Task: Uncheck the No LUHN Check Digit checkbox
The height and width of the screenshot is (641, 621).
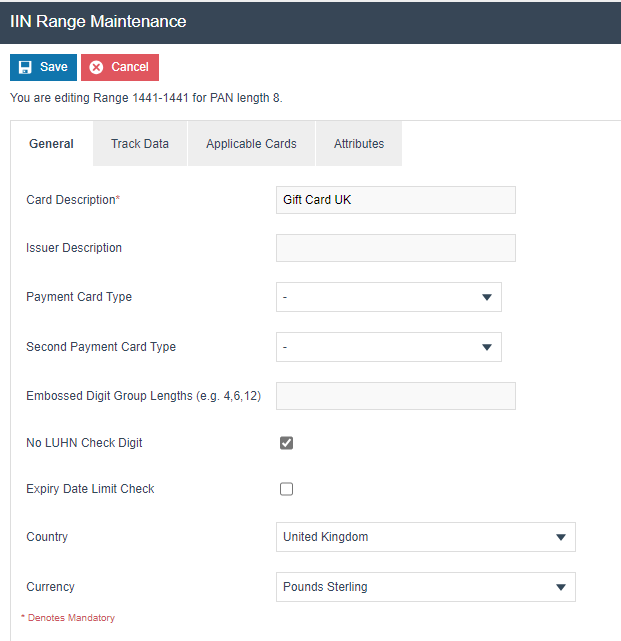Action: pyautogui.click(x=287, y=443)
